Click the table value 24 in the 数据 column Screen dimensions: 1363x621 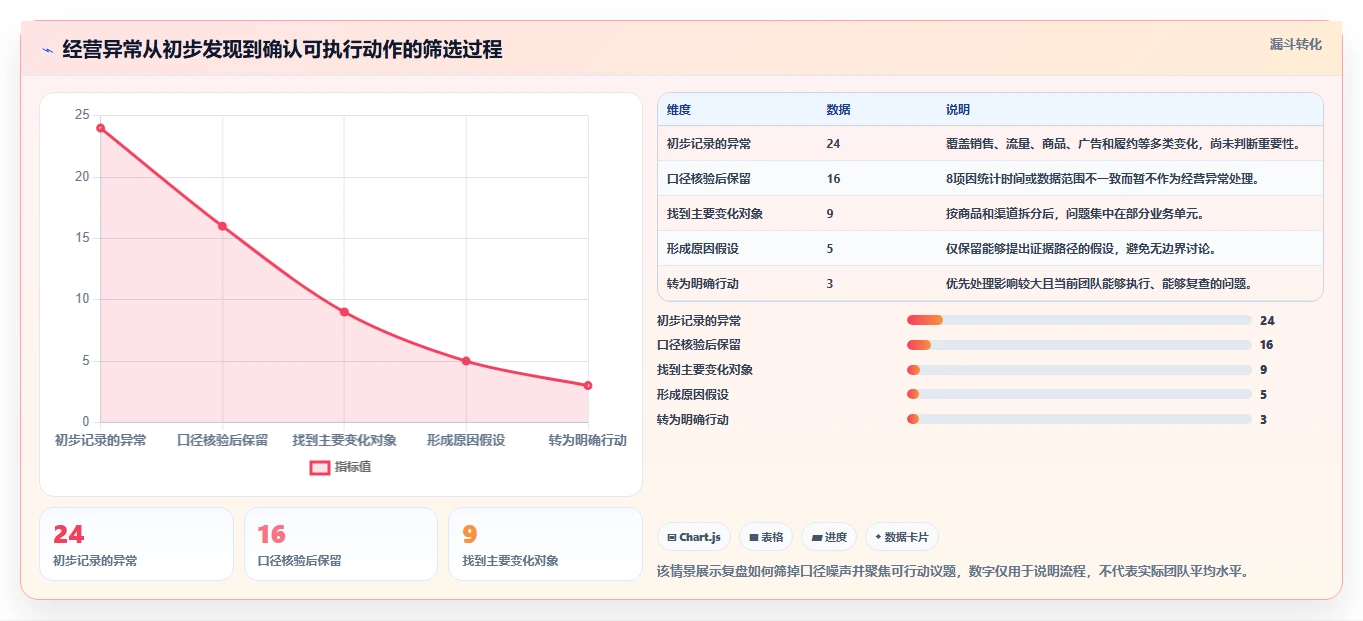coord(834,144)
